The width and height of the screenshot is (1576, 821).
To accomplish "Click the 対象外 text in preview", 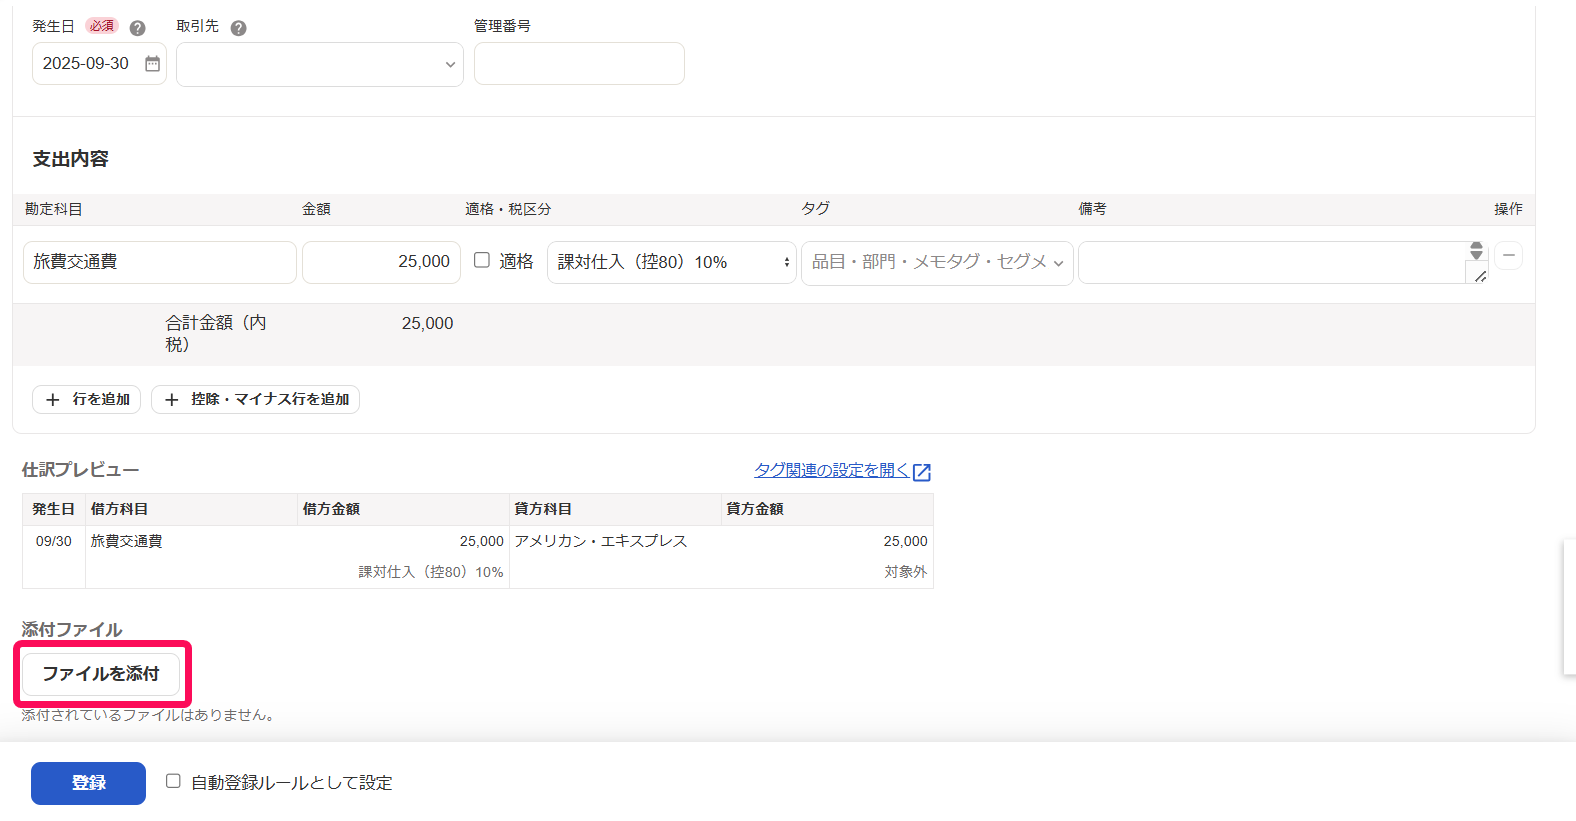I will (906, 572).
